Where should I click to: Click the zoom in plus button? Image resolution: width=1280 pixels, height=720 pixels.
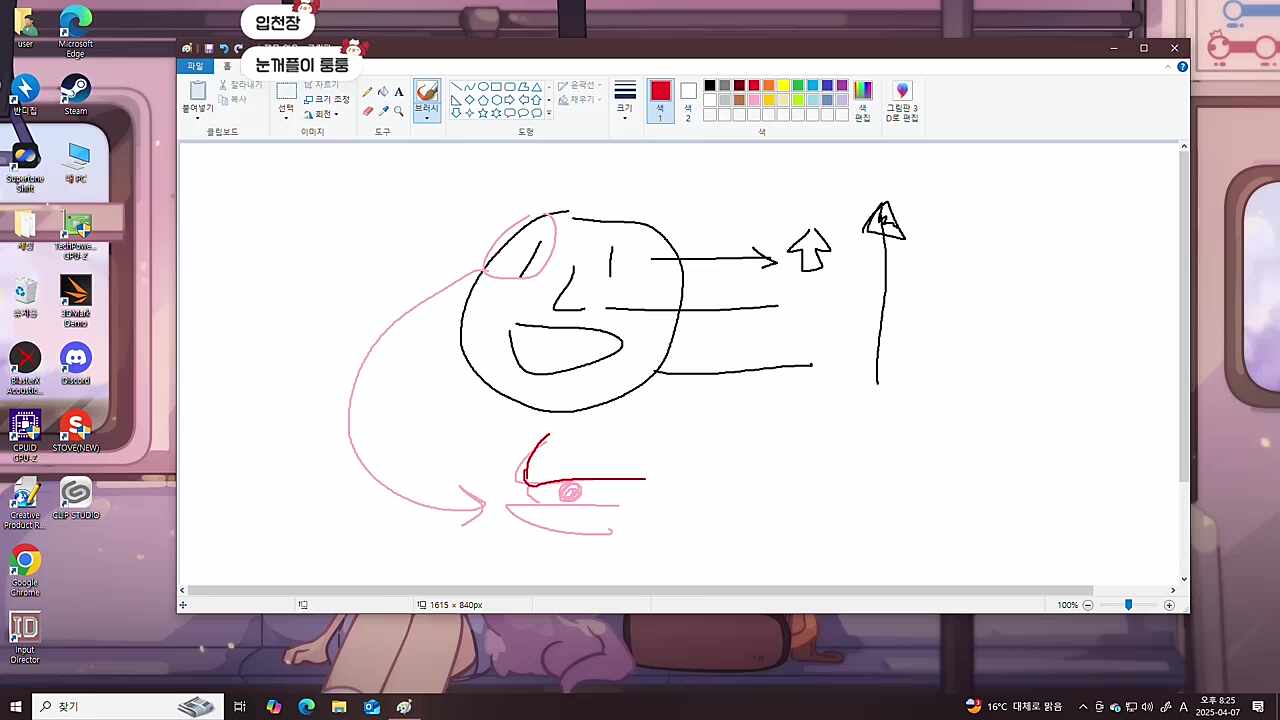pyautogui.click(x=1169, y=605)
